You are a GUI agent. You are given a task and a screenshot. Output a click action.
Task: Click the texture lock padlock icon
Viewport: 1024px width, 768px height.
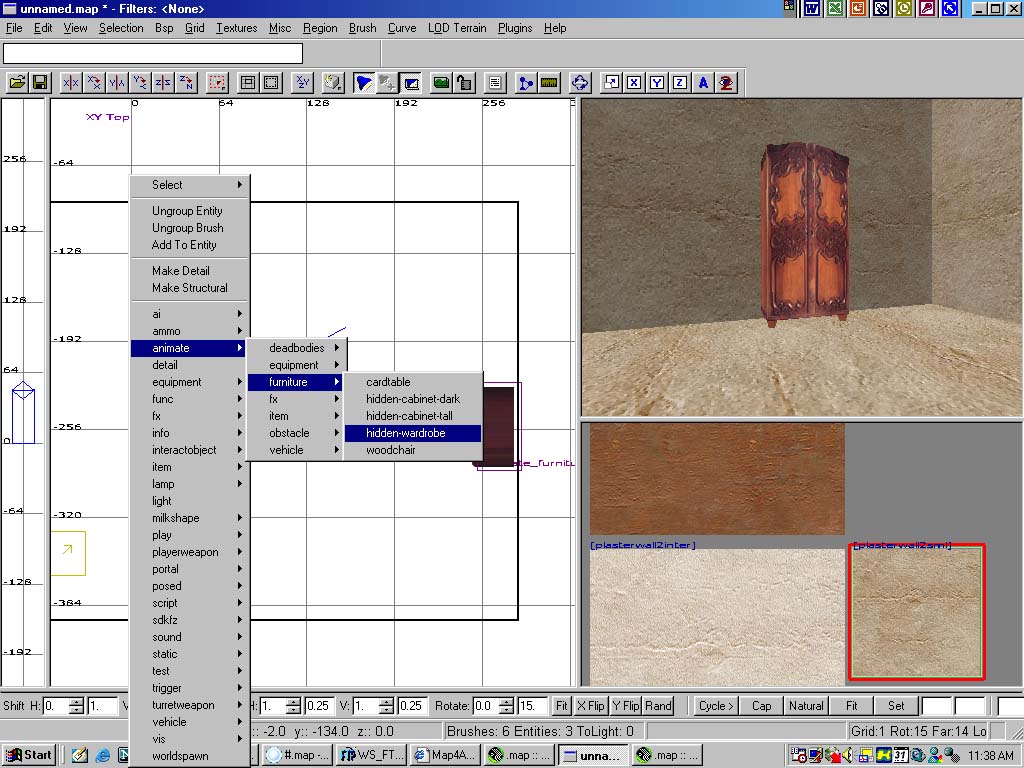click(464, 83)
